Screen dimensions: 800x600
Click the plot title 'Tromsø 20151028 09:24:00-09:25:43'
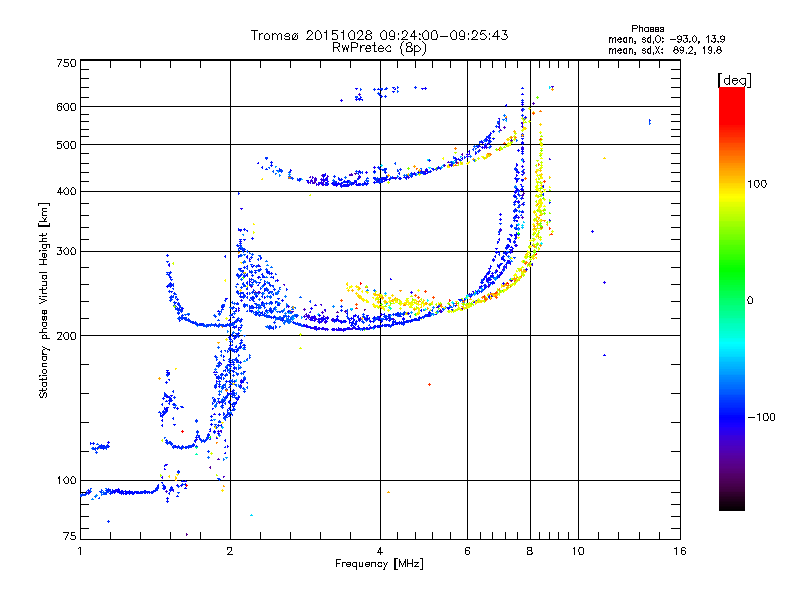click(379, 35)
